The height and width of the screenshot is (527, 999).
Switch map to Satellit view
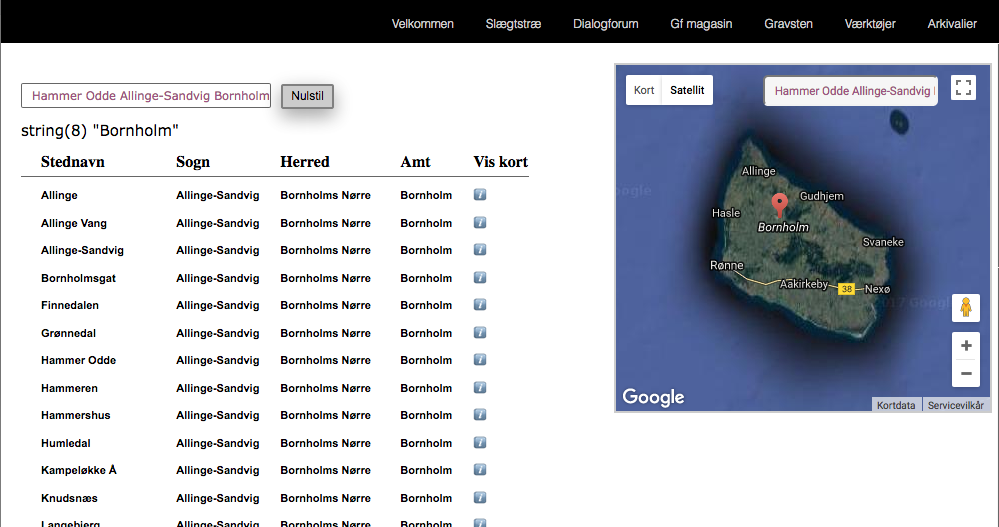pyautogui.click(x=687, y=90)
